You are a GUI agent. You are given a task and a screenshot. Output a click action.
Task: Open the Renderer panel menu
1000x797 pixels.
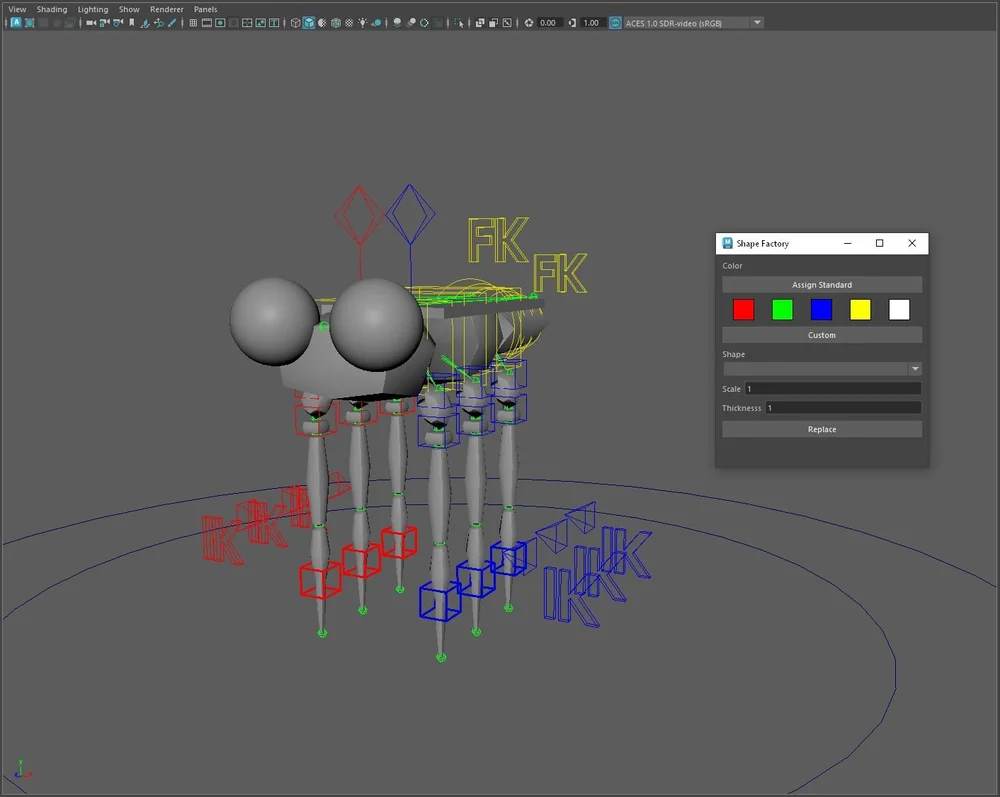tap(166, 9)
